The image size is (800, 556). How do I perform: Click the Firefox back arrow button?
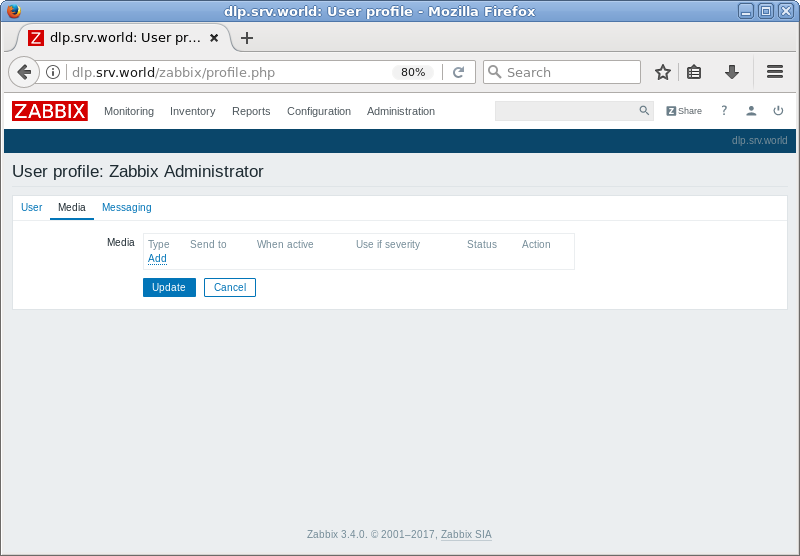point(24,72)
